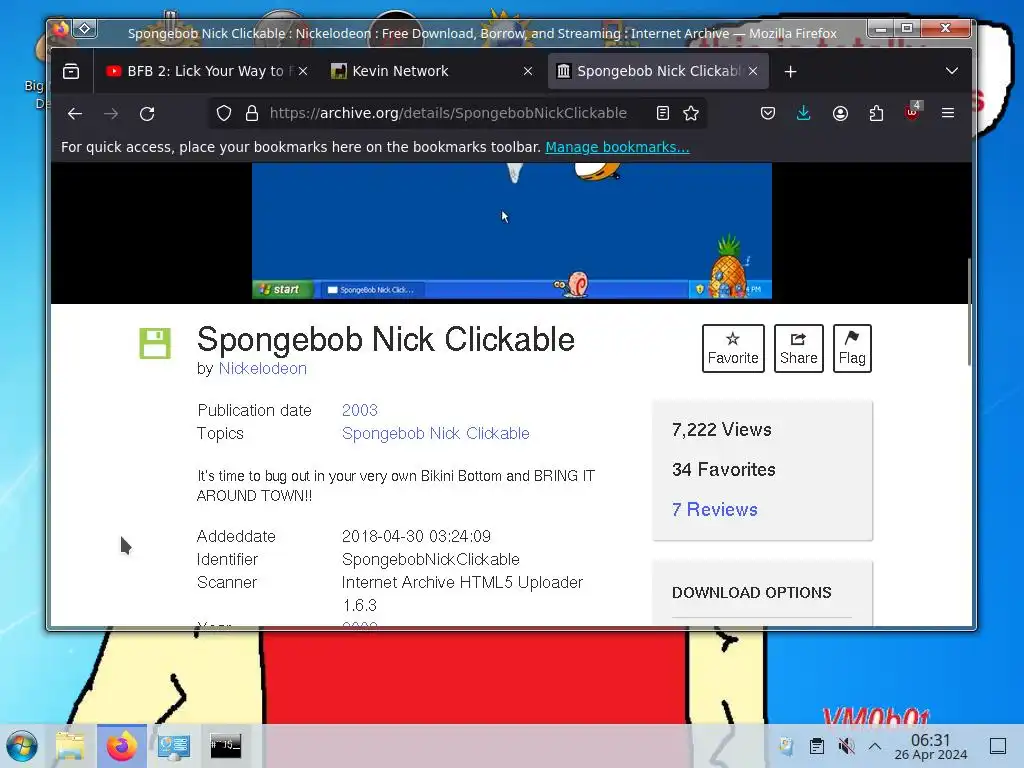Open Spongebob Nick Clickable topic link
1024x768 pixels.
(x=436, y=434)
